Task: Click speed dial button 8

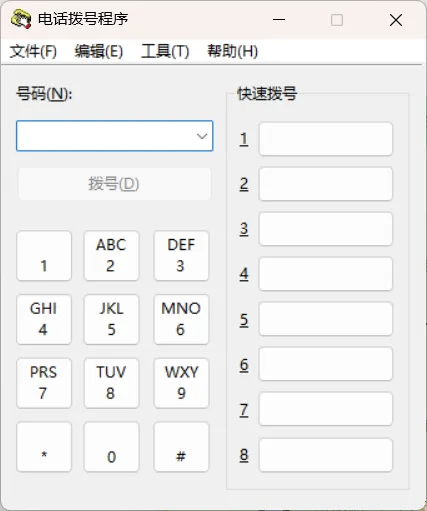Action: pyautogui.click(x=326, y=455)
